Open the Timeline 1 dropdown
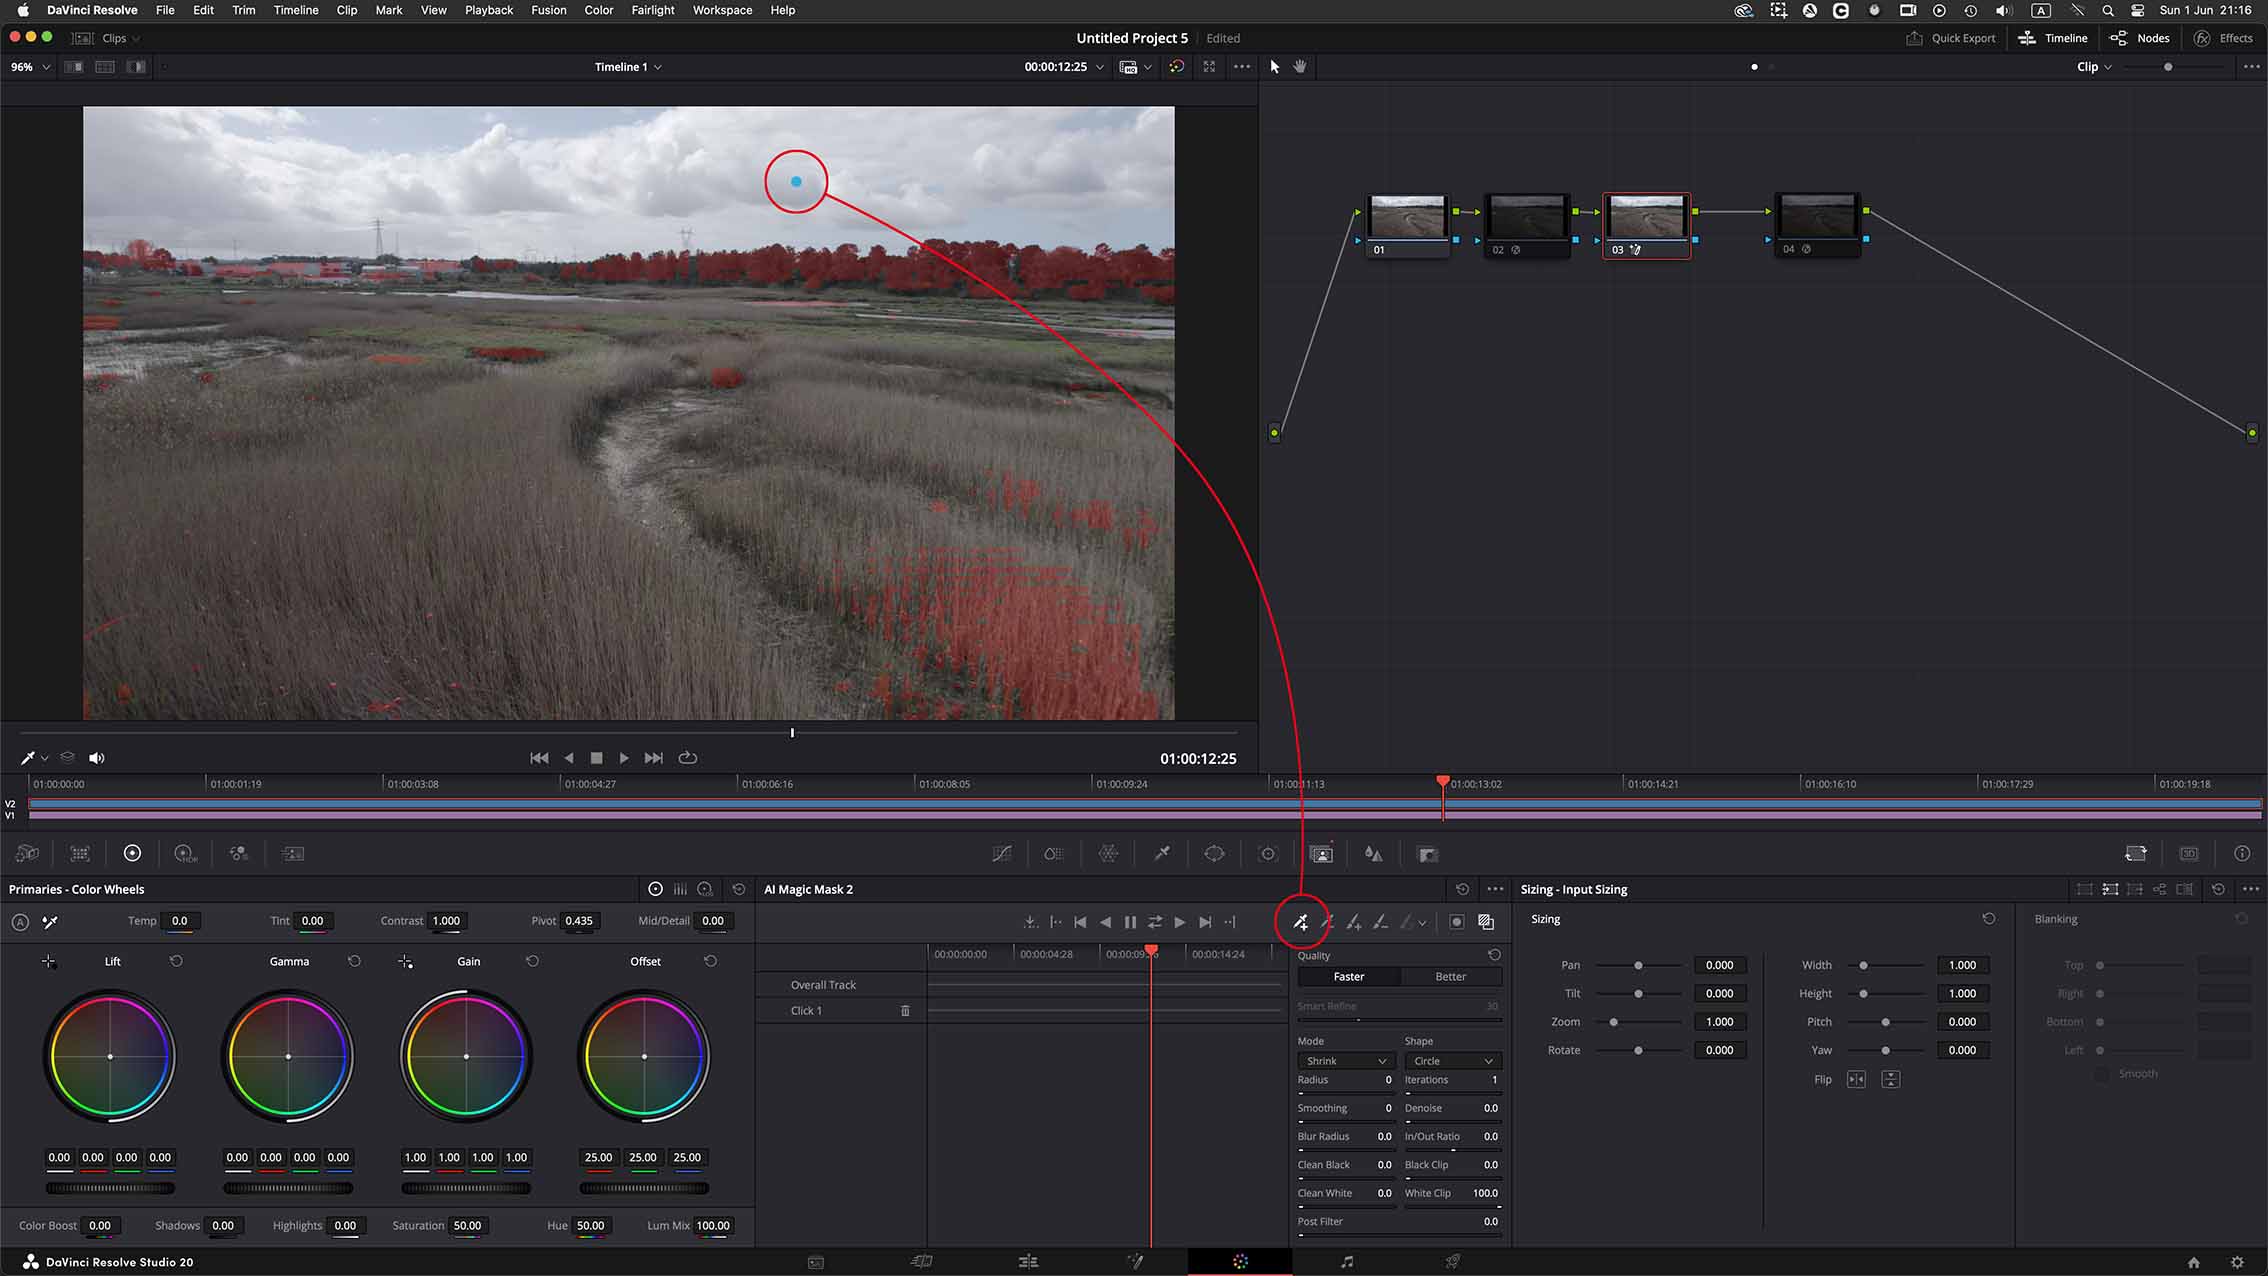Viewport: 2268px width, 1276px height. coord(628,67)
